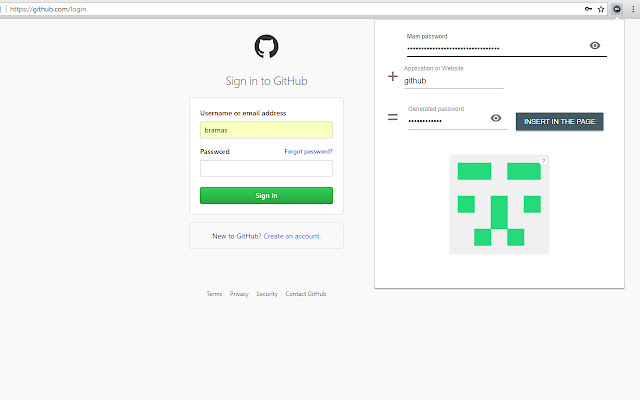
Task: Click the 'Username or email address' label
Action: click(243, 113)
